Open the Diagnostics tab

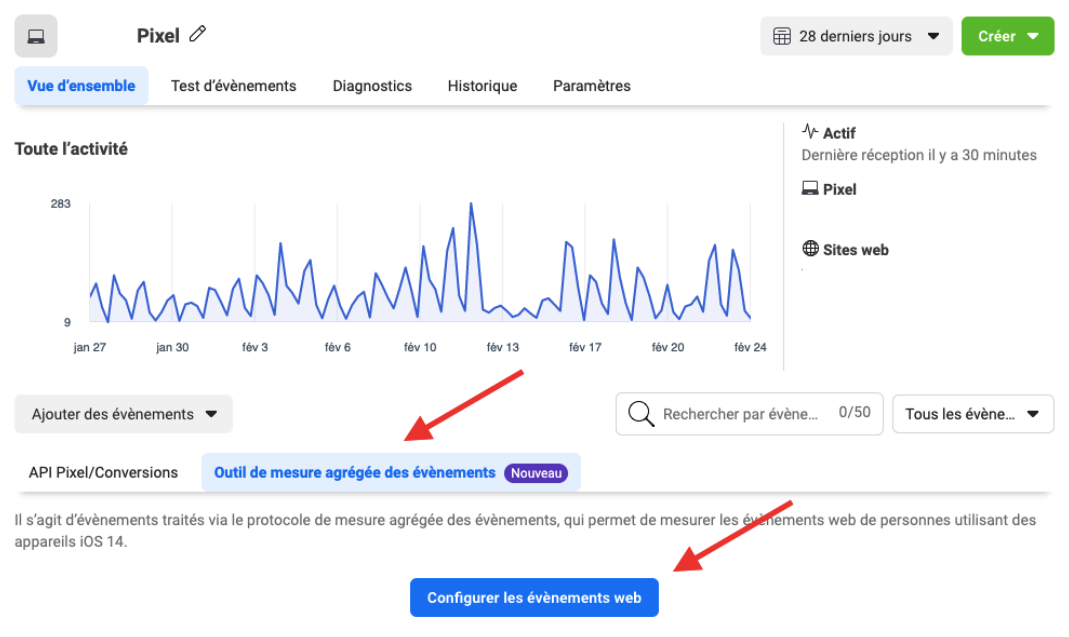[372, 86]
